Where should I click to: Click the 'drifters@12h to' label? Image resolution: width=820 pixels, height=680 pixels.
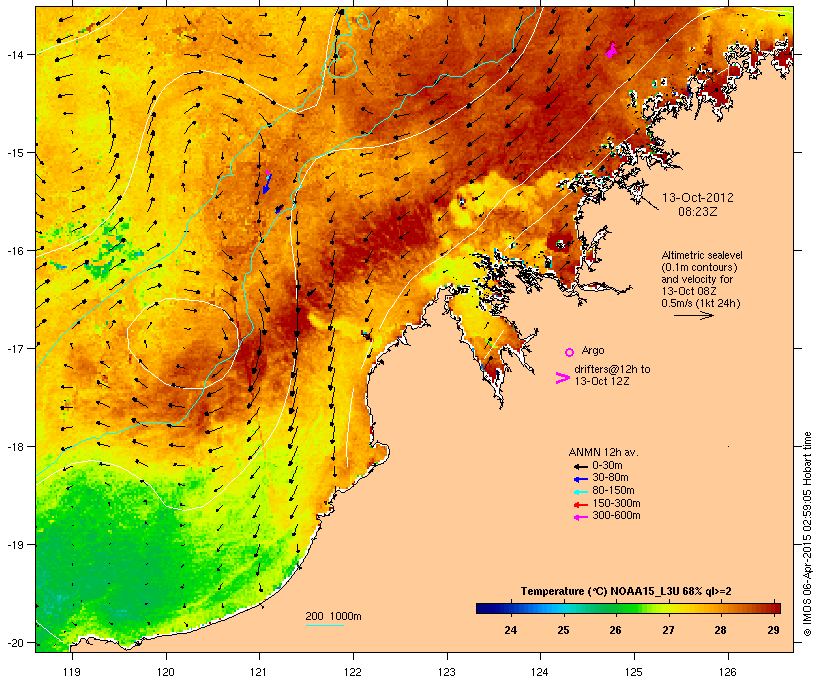coord(612,369)
